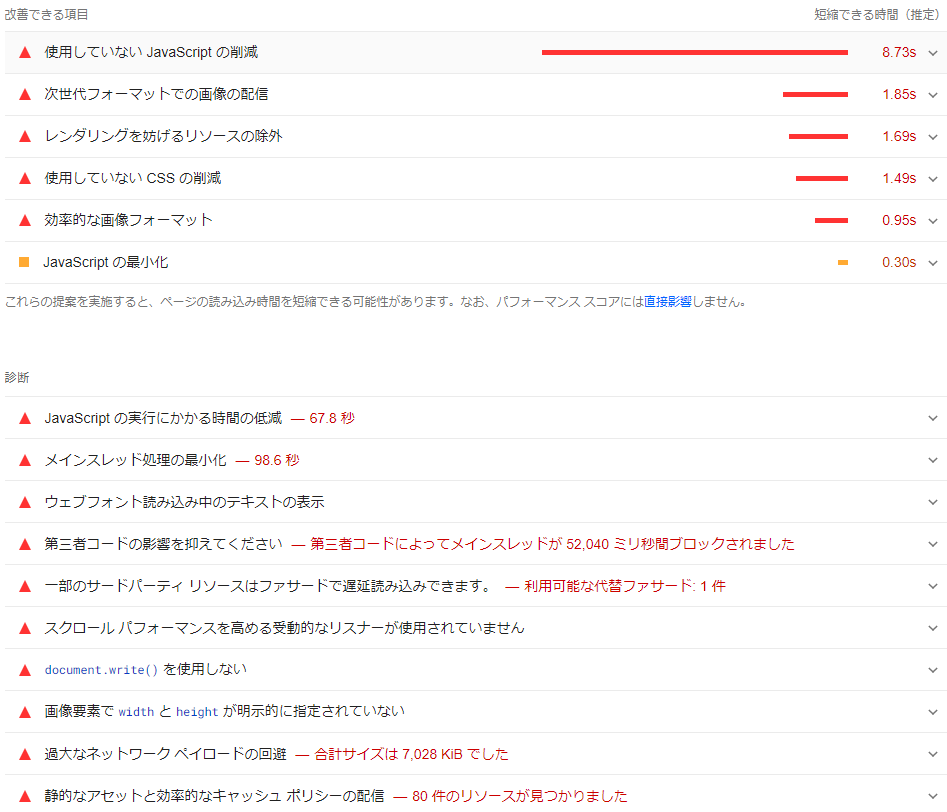This screenshot has height=812, width=947.
Task: Click the 使用していない JavaScript の削減 title
Action: pyautogui.click(x=151, y=52)
